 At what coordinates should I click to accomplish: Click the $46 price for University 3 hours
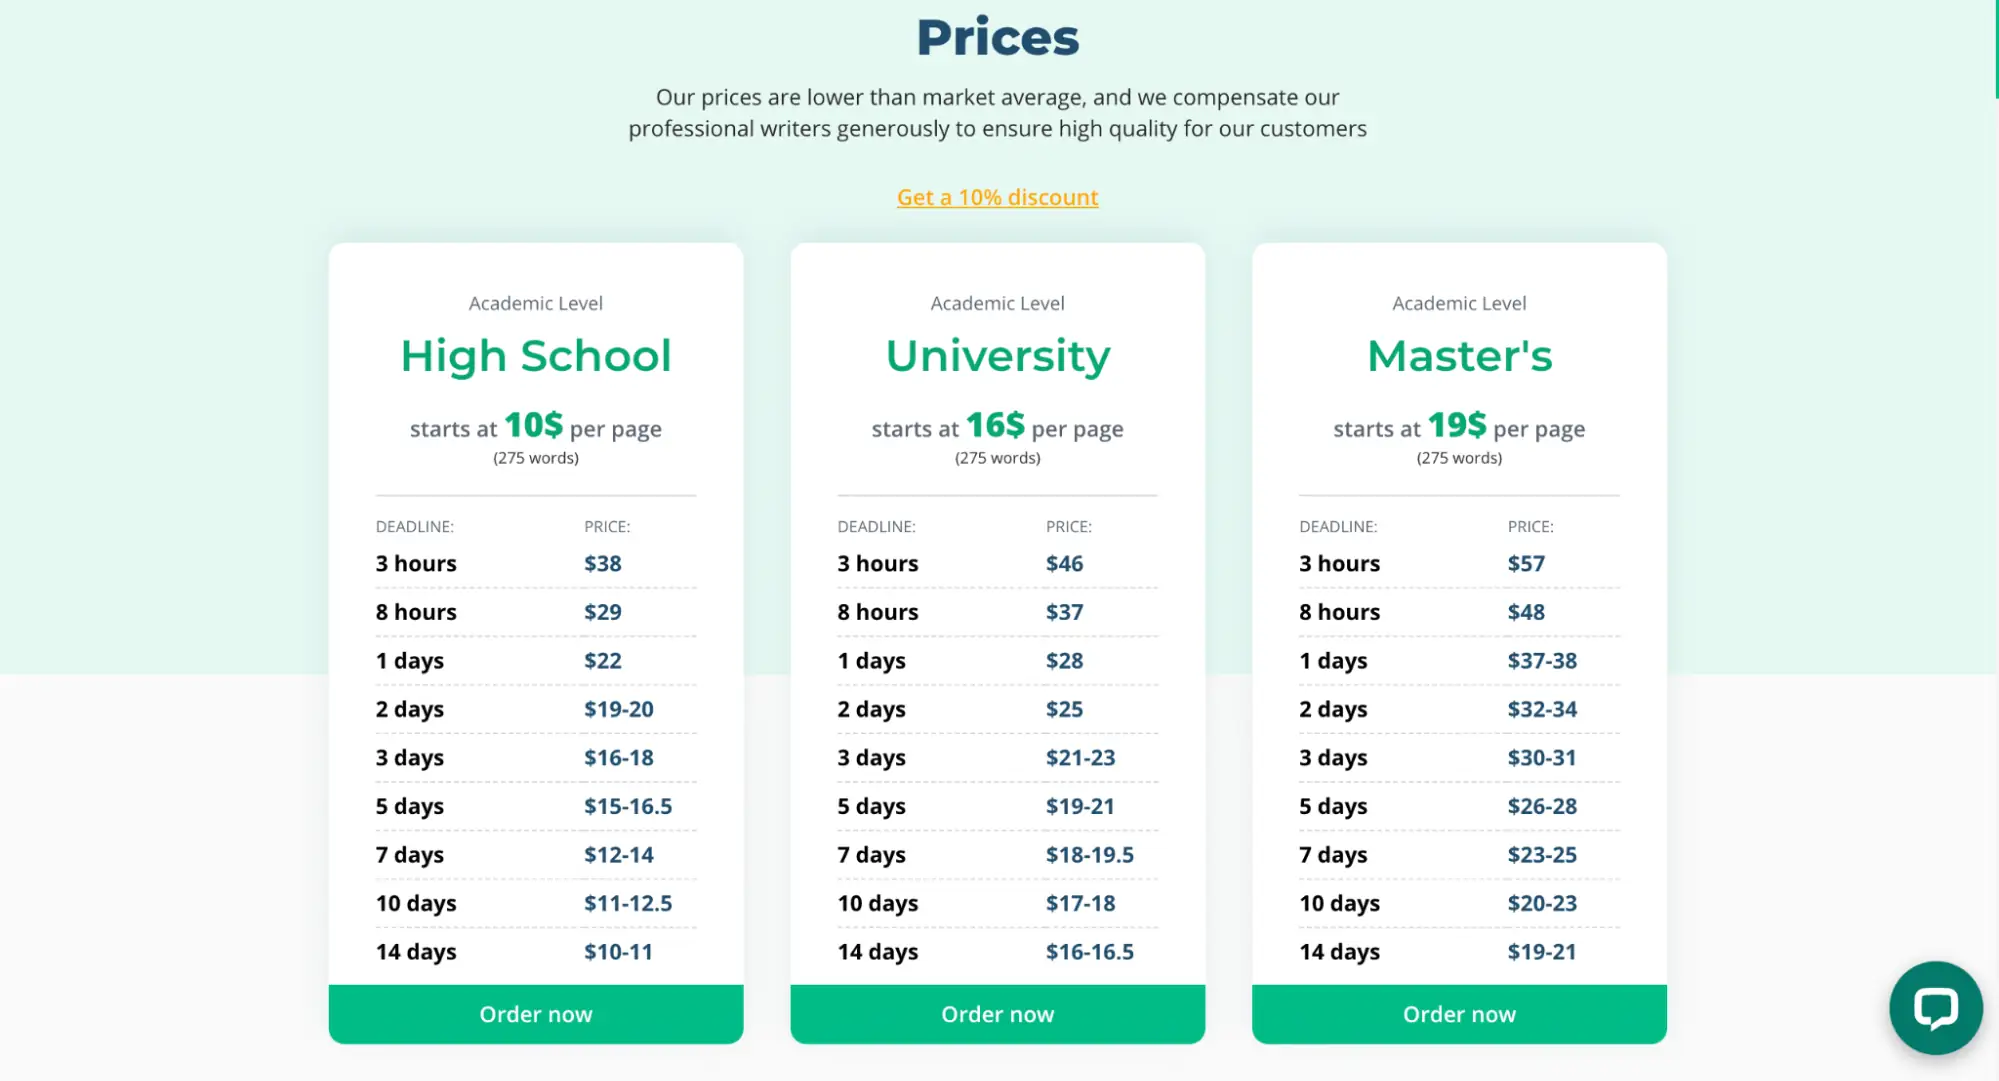click(1064, 563)
